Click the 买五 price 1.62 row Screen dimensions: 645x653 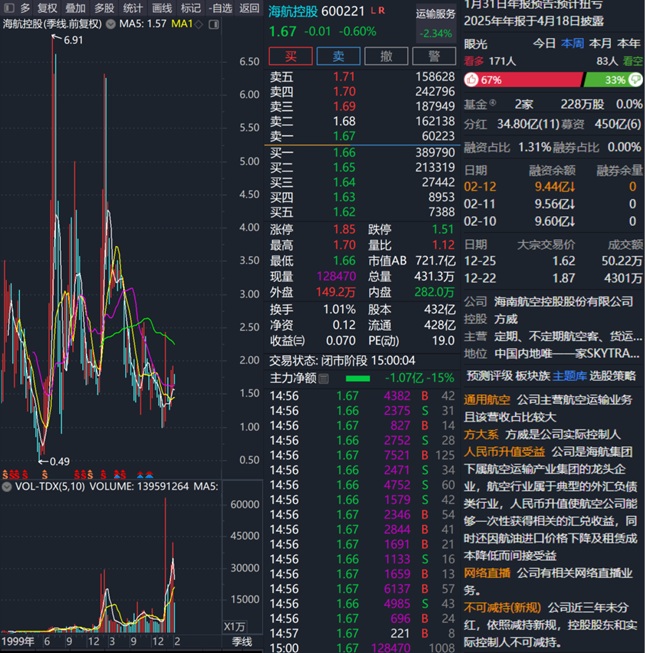pyautogui.click(x=362, y=212)
